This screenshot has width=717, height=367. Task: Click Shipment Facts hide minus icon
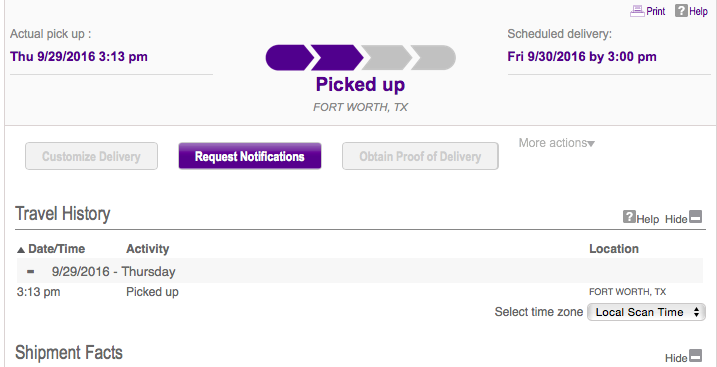(x=695, y=355)
